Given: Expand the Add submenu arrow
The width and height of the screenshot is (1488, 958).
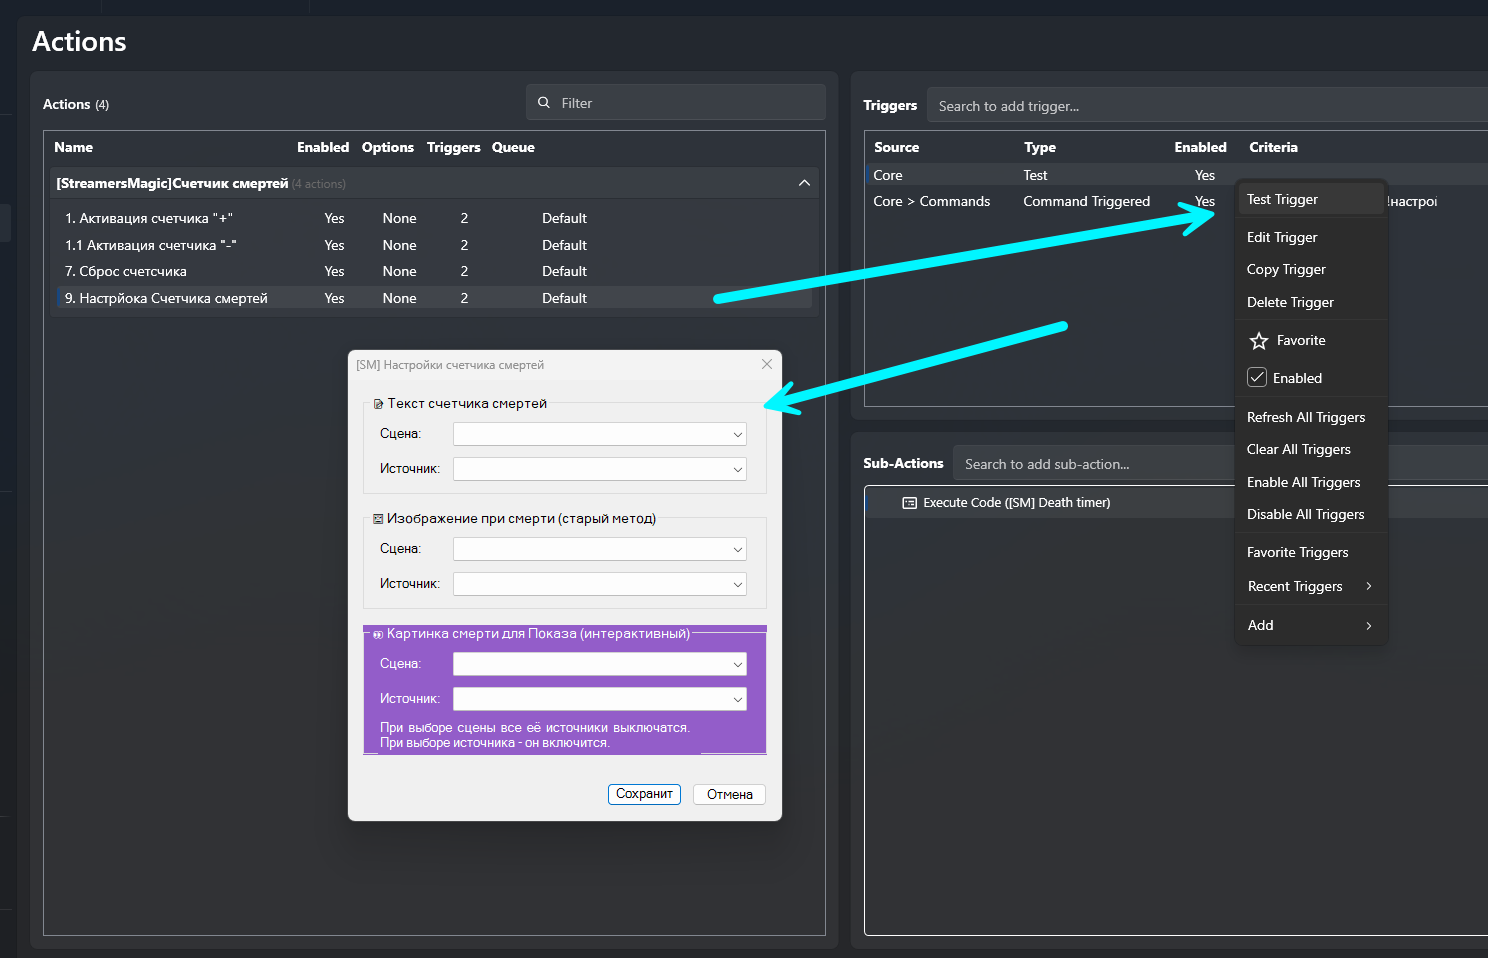Looking at the screenshot, I should (x=1368, y=625).
